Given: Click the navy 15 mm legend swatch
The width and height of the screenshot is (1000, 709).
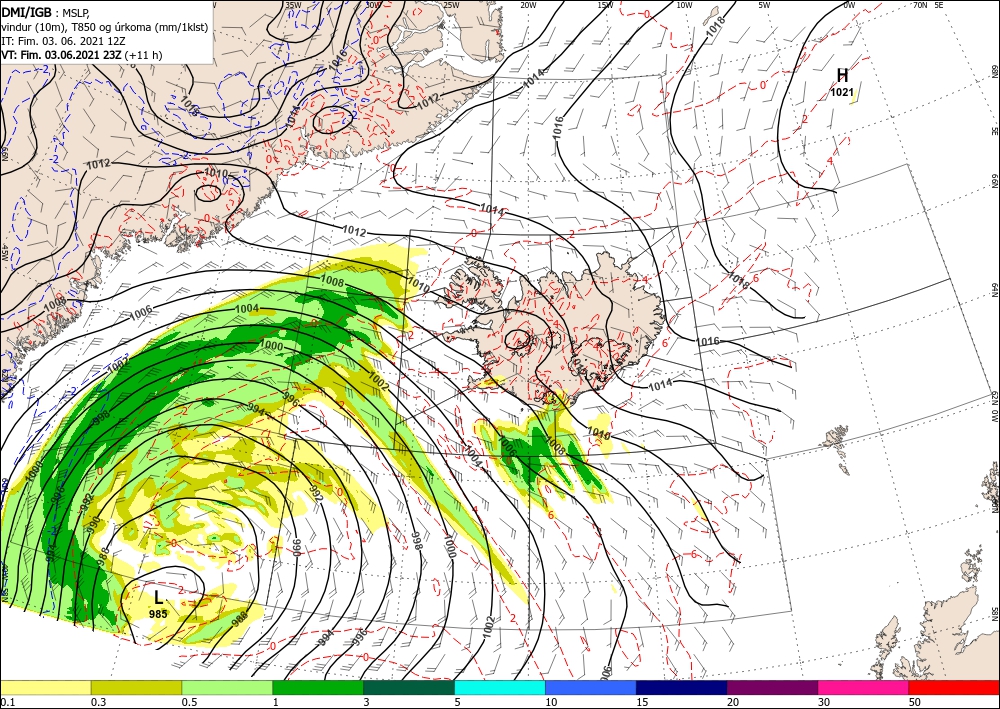Looking at the screenshot, I should (x=682, y=687).
